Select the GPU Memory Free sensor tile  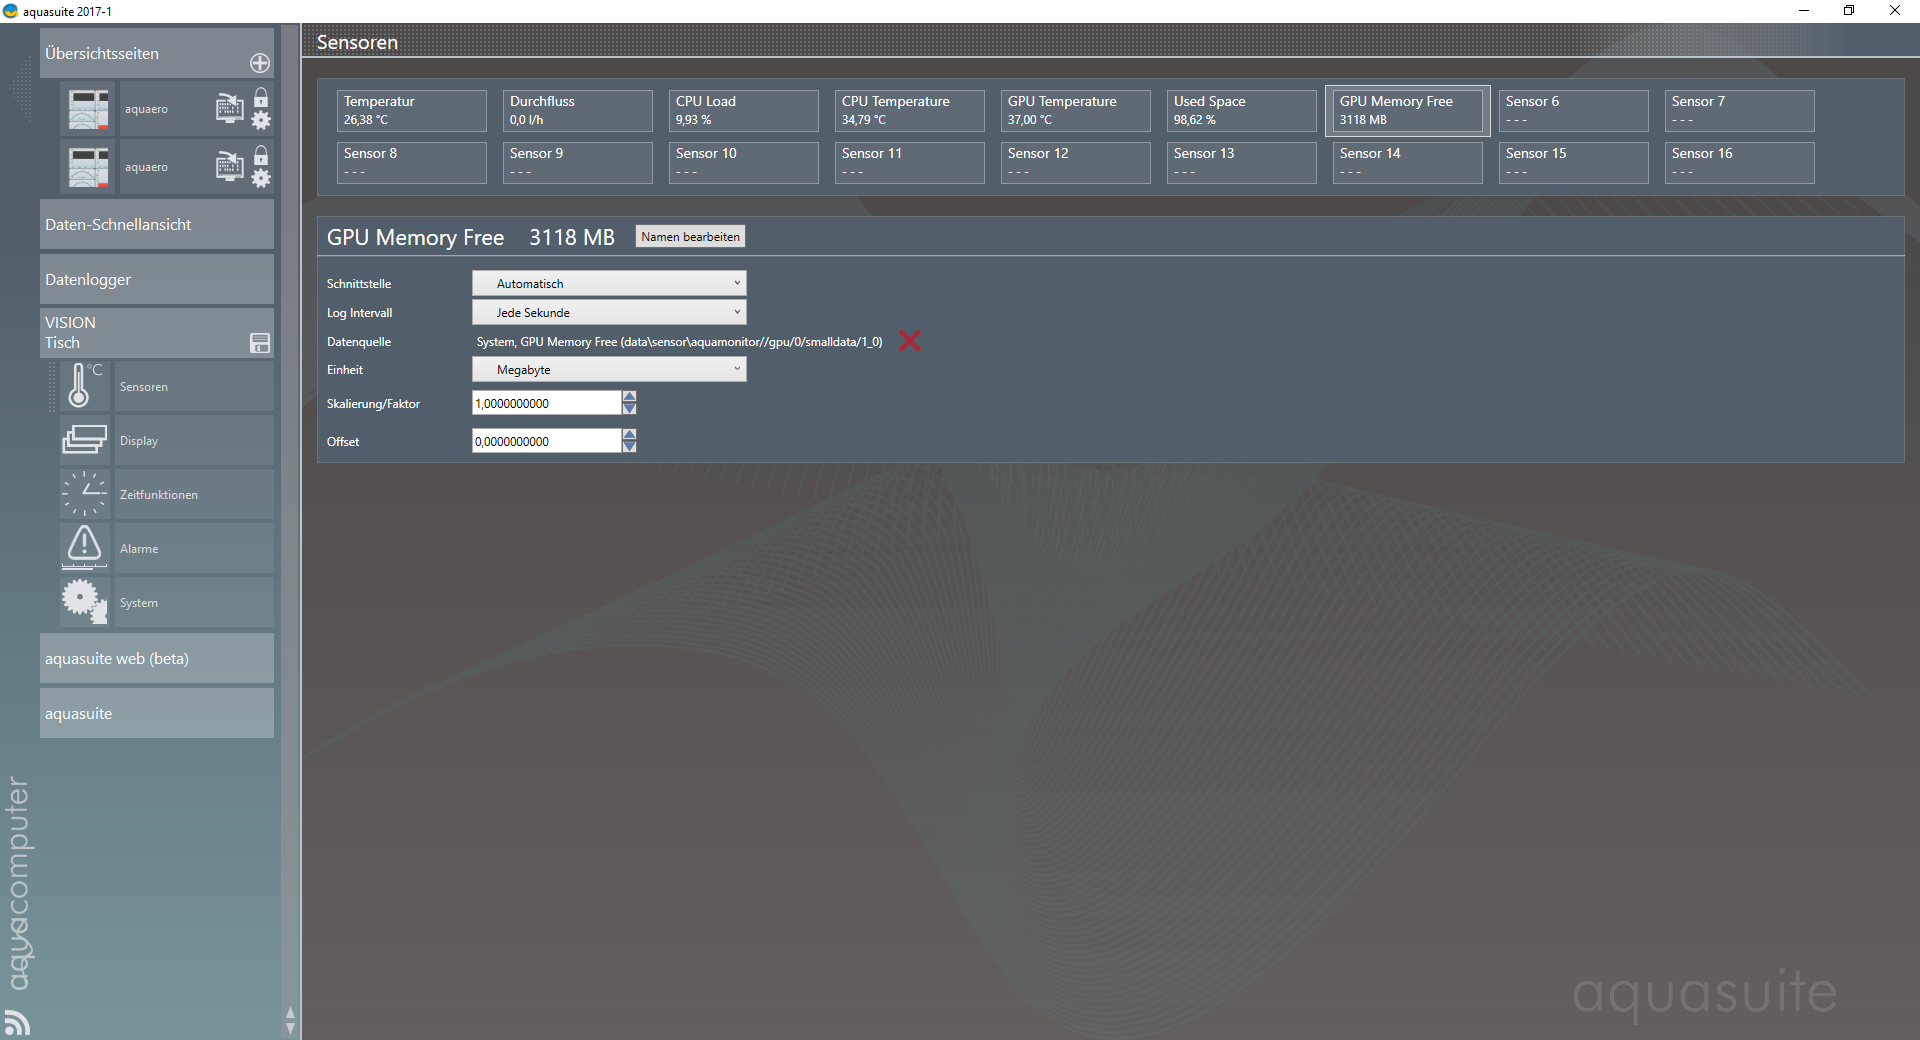coord(1407,110)
